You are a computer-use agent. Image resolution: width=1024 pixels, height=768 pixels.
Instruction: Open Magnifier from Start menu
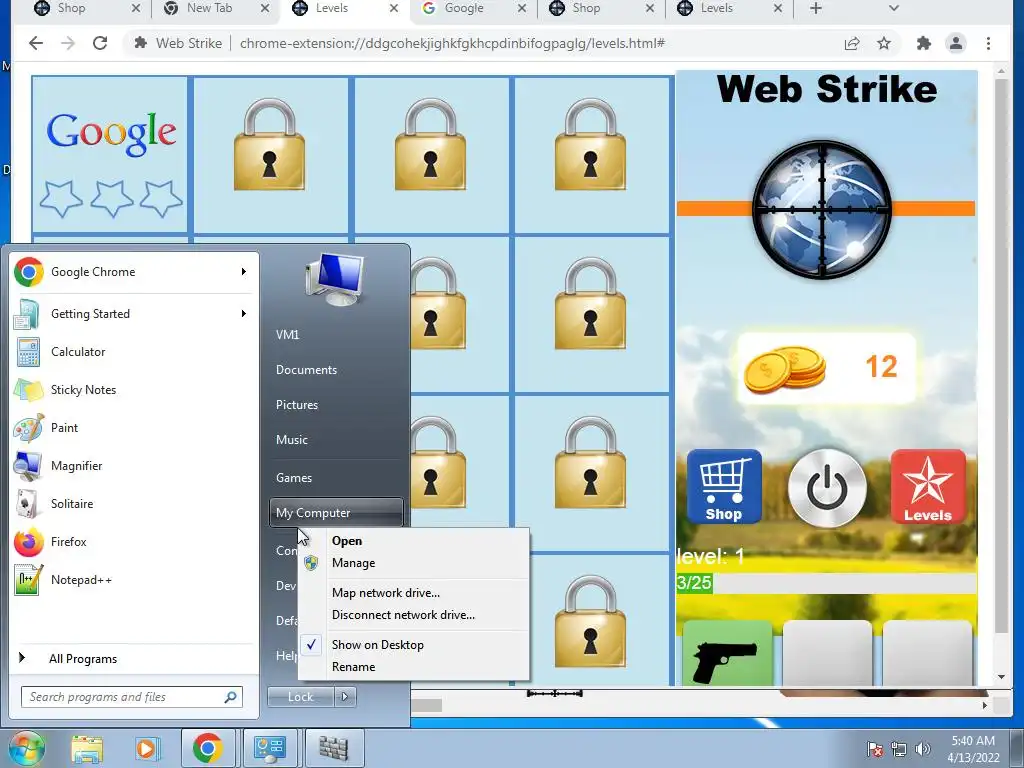pos(134,466)
